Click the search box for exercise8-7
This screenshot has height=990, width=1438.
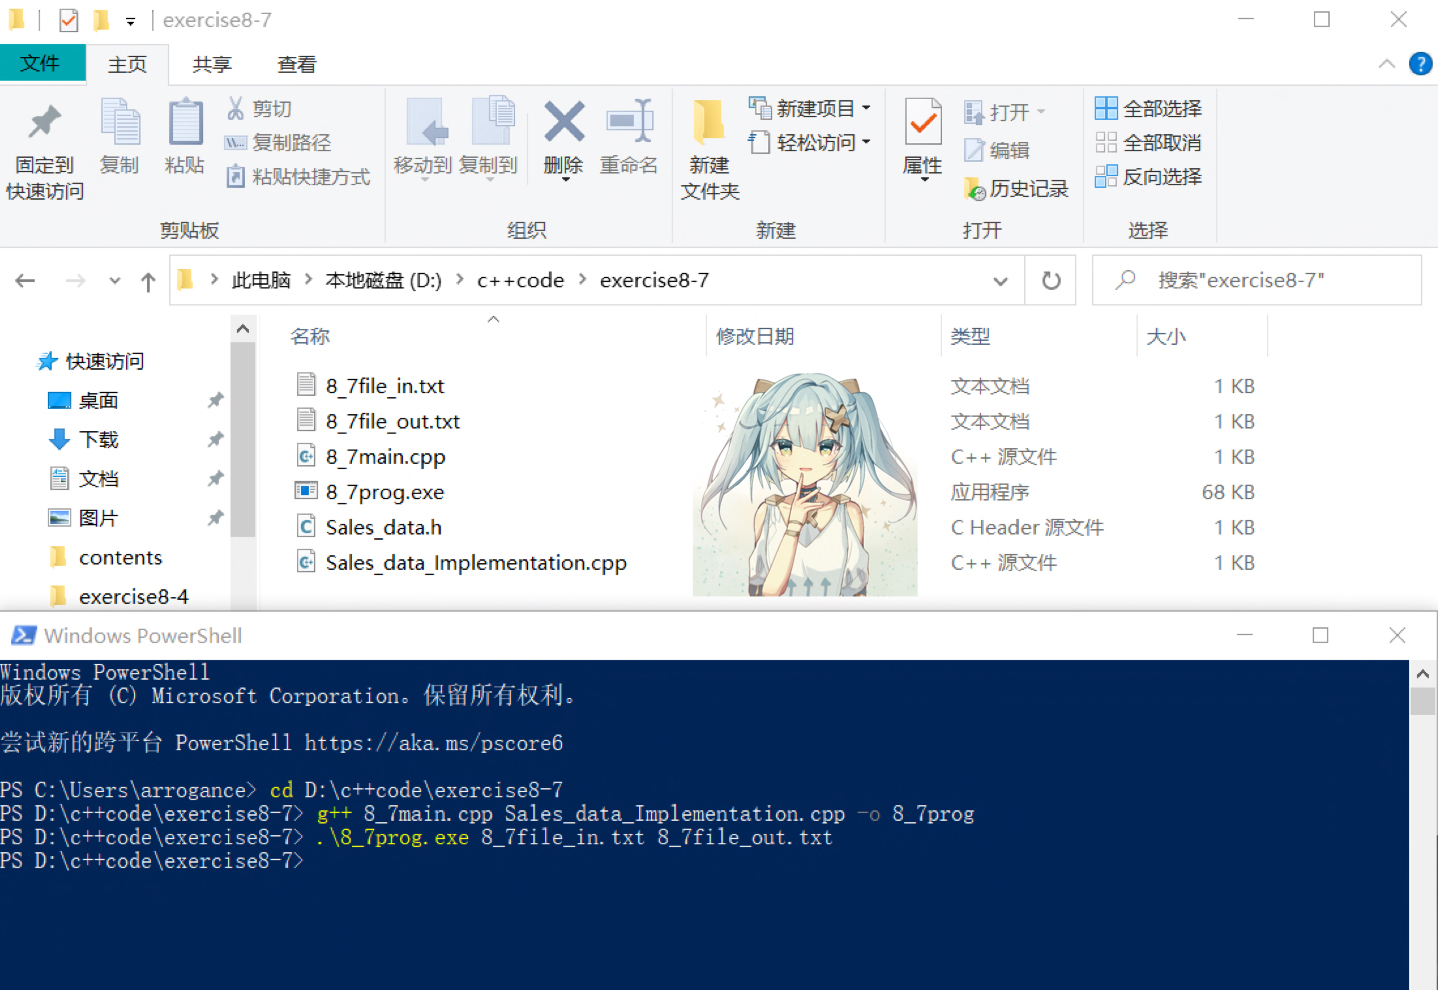pos(1257,281)
